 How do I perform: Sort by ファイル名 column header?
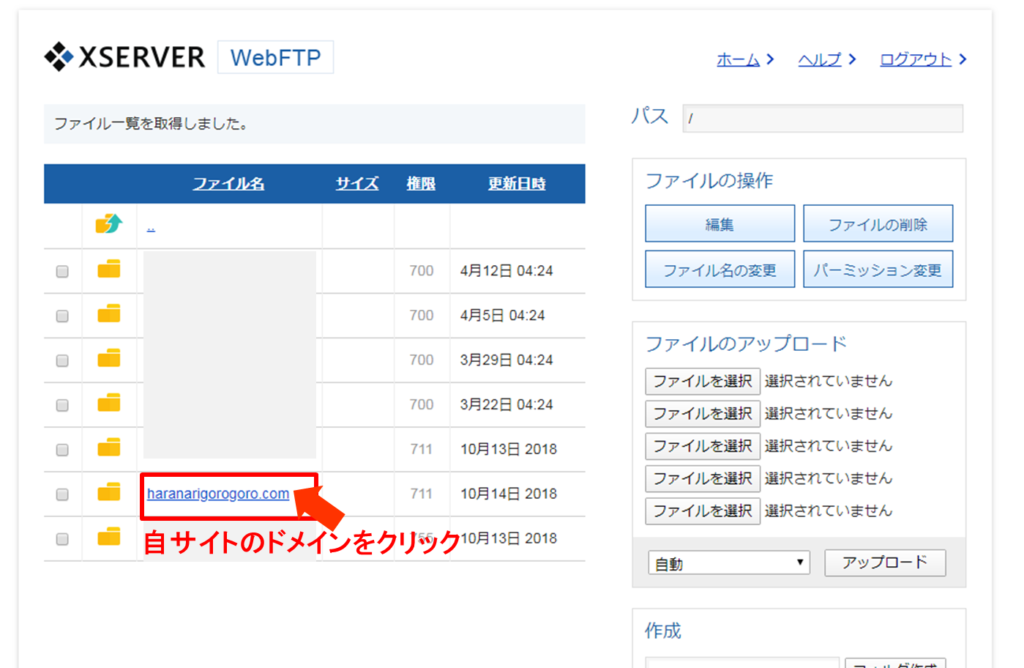pyautogui.click(x=229, y=183)
